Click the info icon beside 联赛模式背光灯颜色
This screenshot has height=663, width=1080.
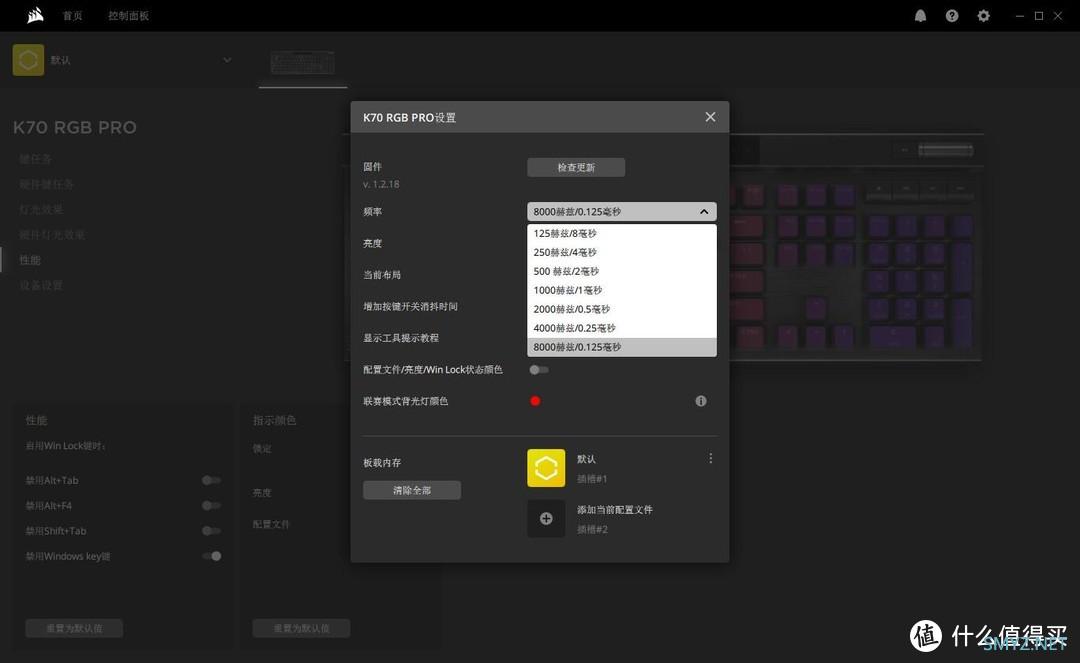point(700,401)
